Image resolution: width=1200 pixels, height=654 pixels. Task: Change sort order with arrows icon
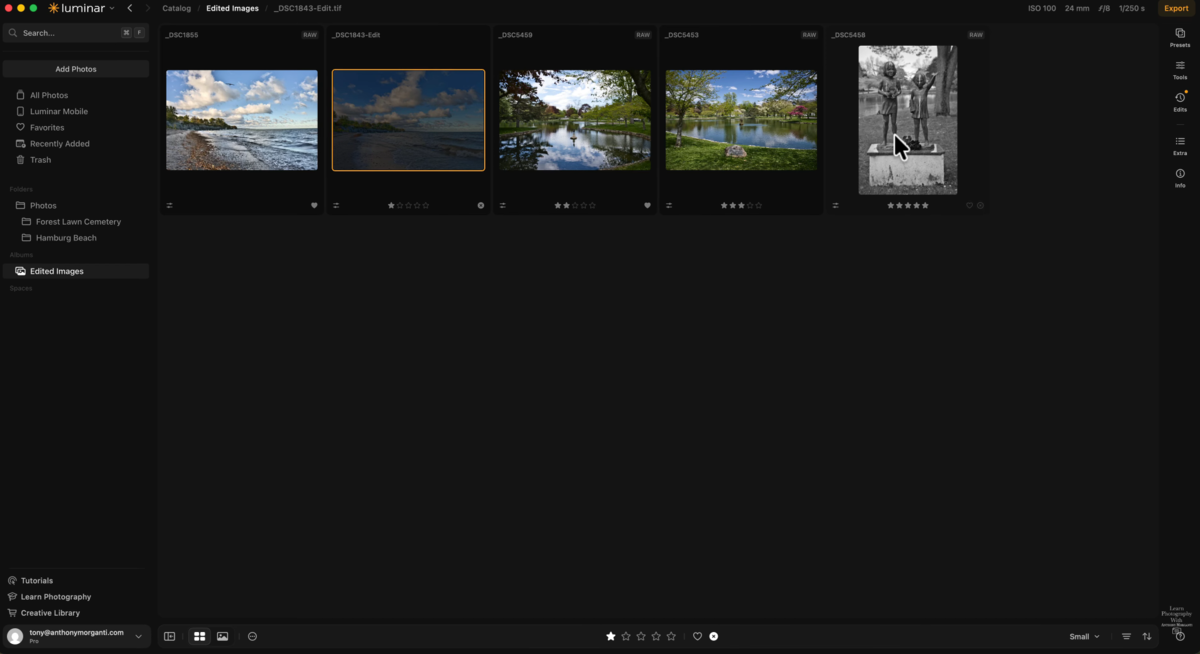tap(1147, 636)
